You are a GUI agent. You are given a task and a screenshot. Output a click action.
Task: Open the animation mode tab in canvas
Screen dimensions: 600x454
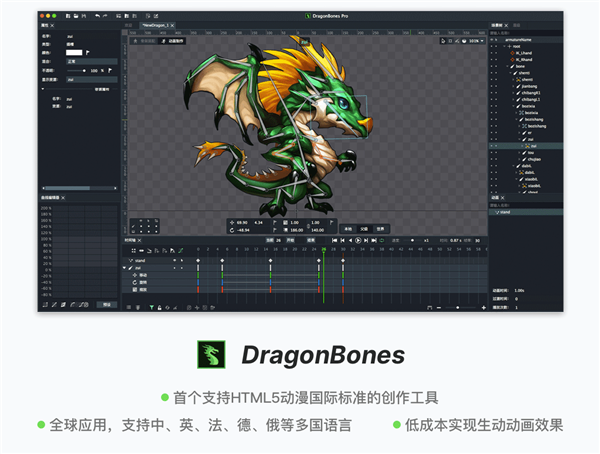tap(172, 41)
